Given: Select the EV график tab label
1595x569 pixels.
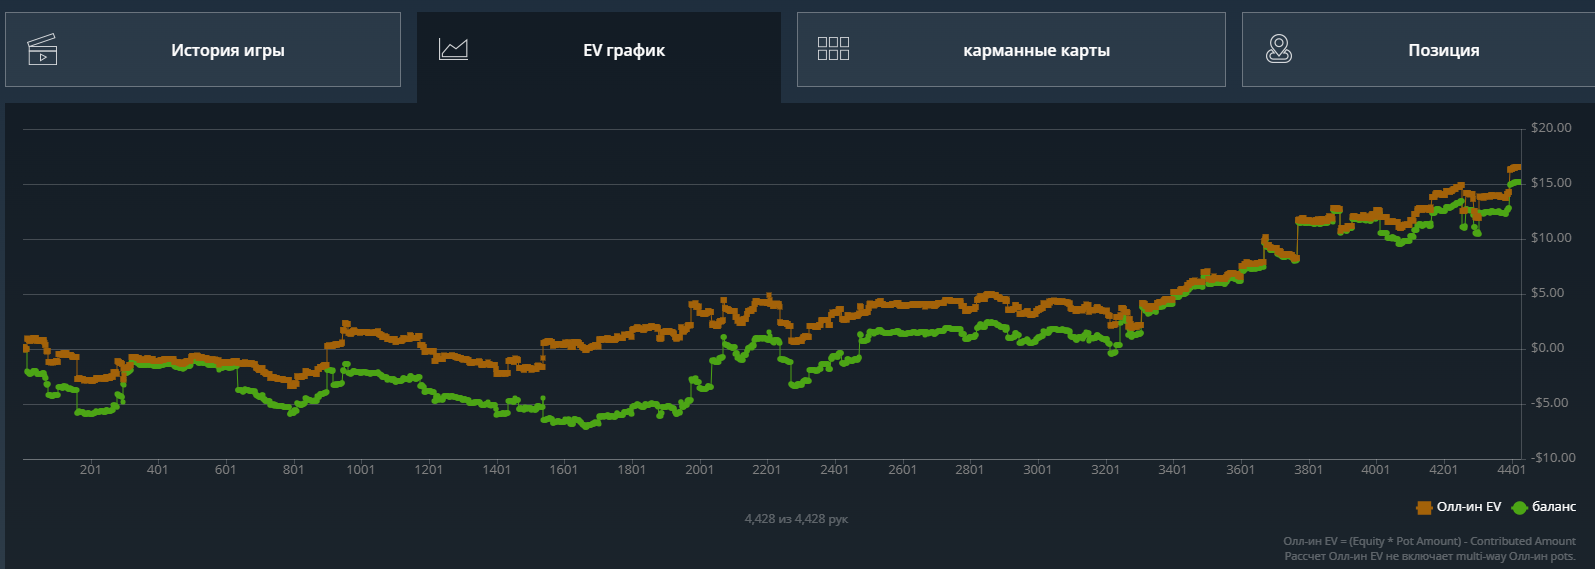Looking at the screenshot, I should pyautogui.click(x=623, y=50).
